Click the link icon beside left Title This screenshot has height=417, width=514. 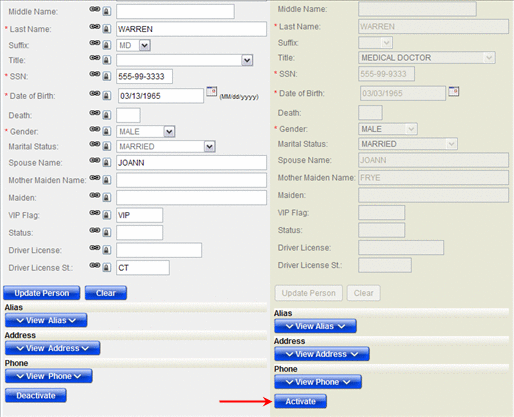[x=95, y=58]
